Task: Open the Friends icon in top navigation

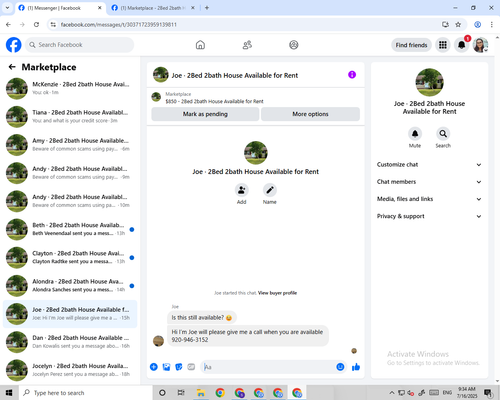Action: pyautogui.click(x=247, y=45)
